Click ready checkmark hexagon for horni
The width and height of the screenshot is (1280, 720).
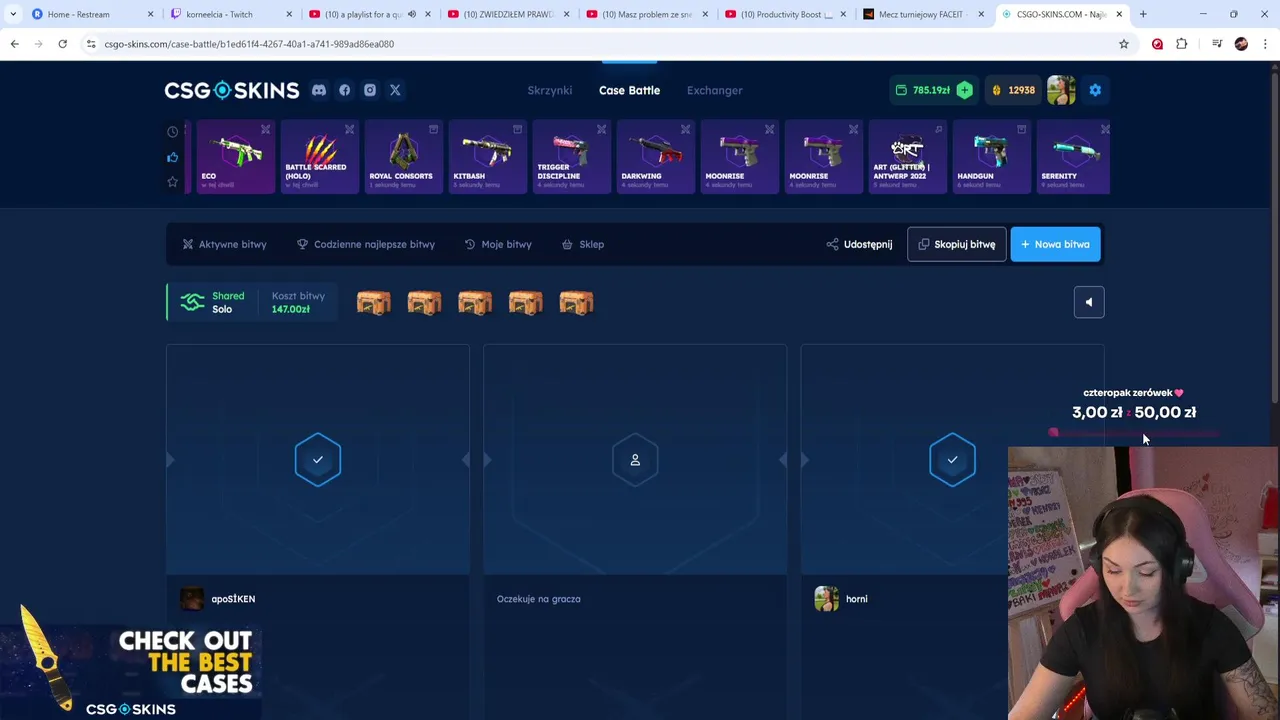coord(952,460)
